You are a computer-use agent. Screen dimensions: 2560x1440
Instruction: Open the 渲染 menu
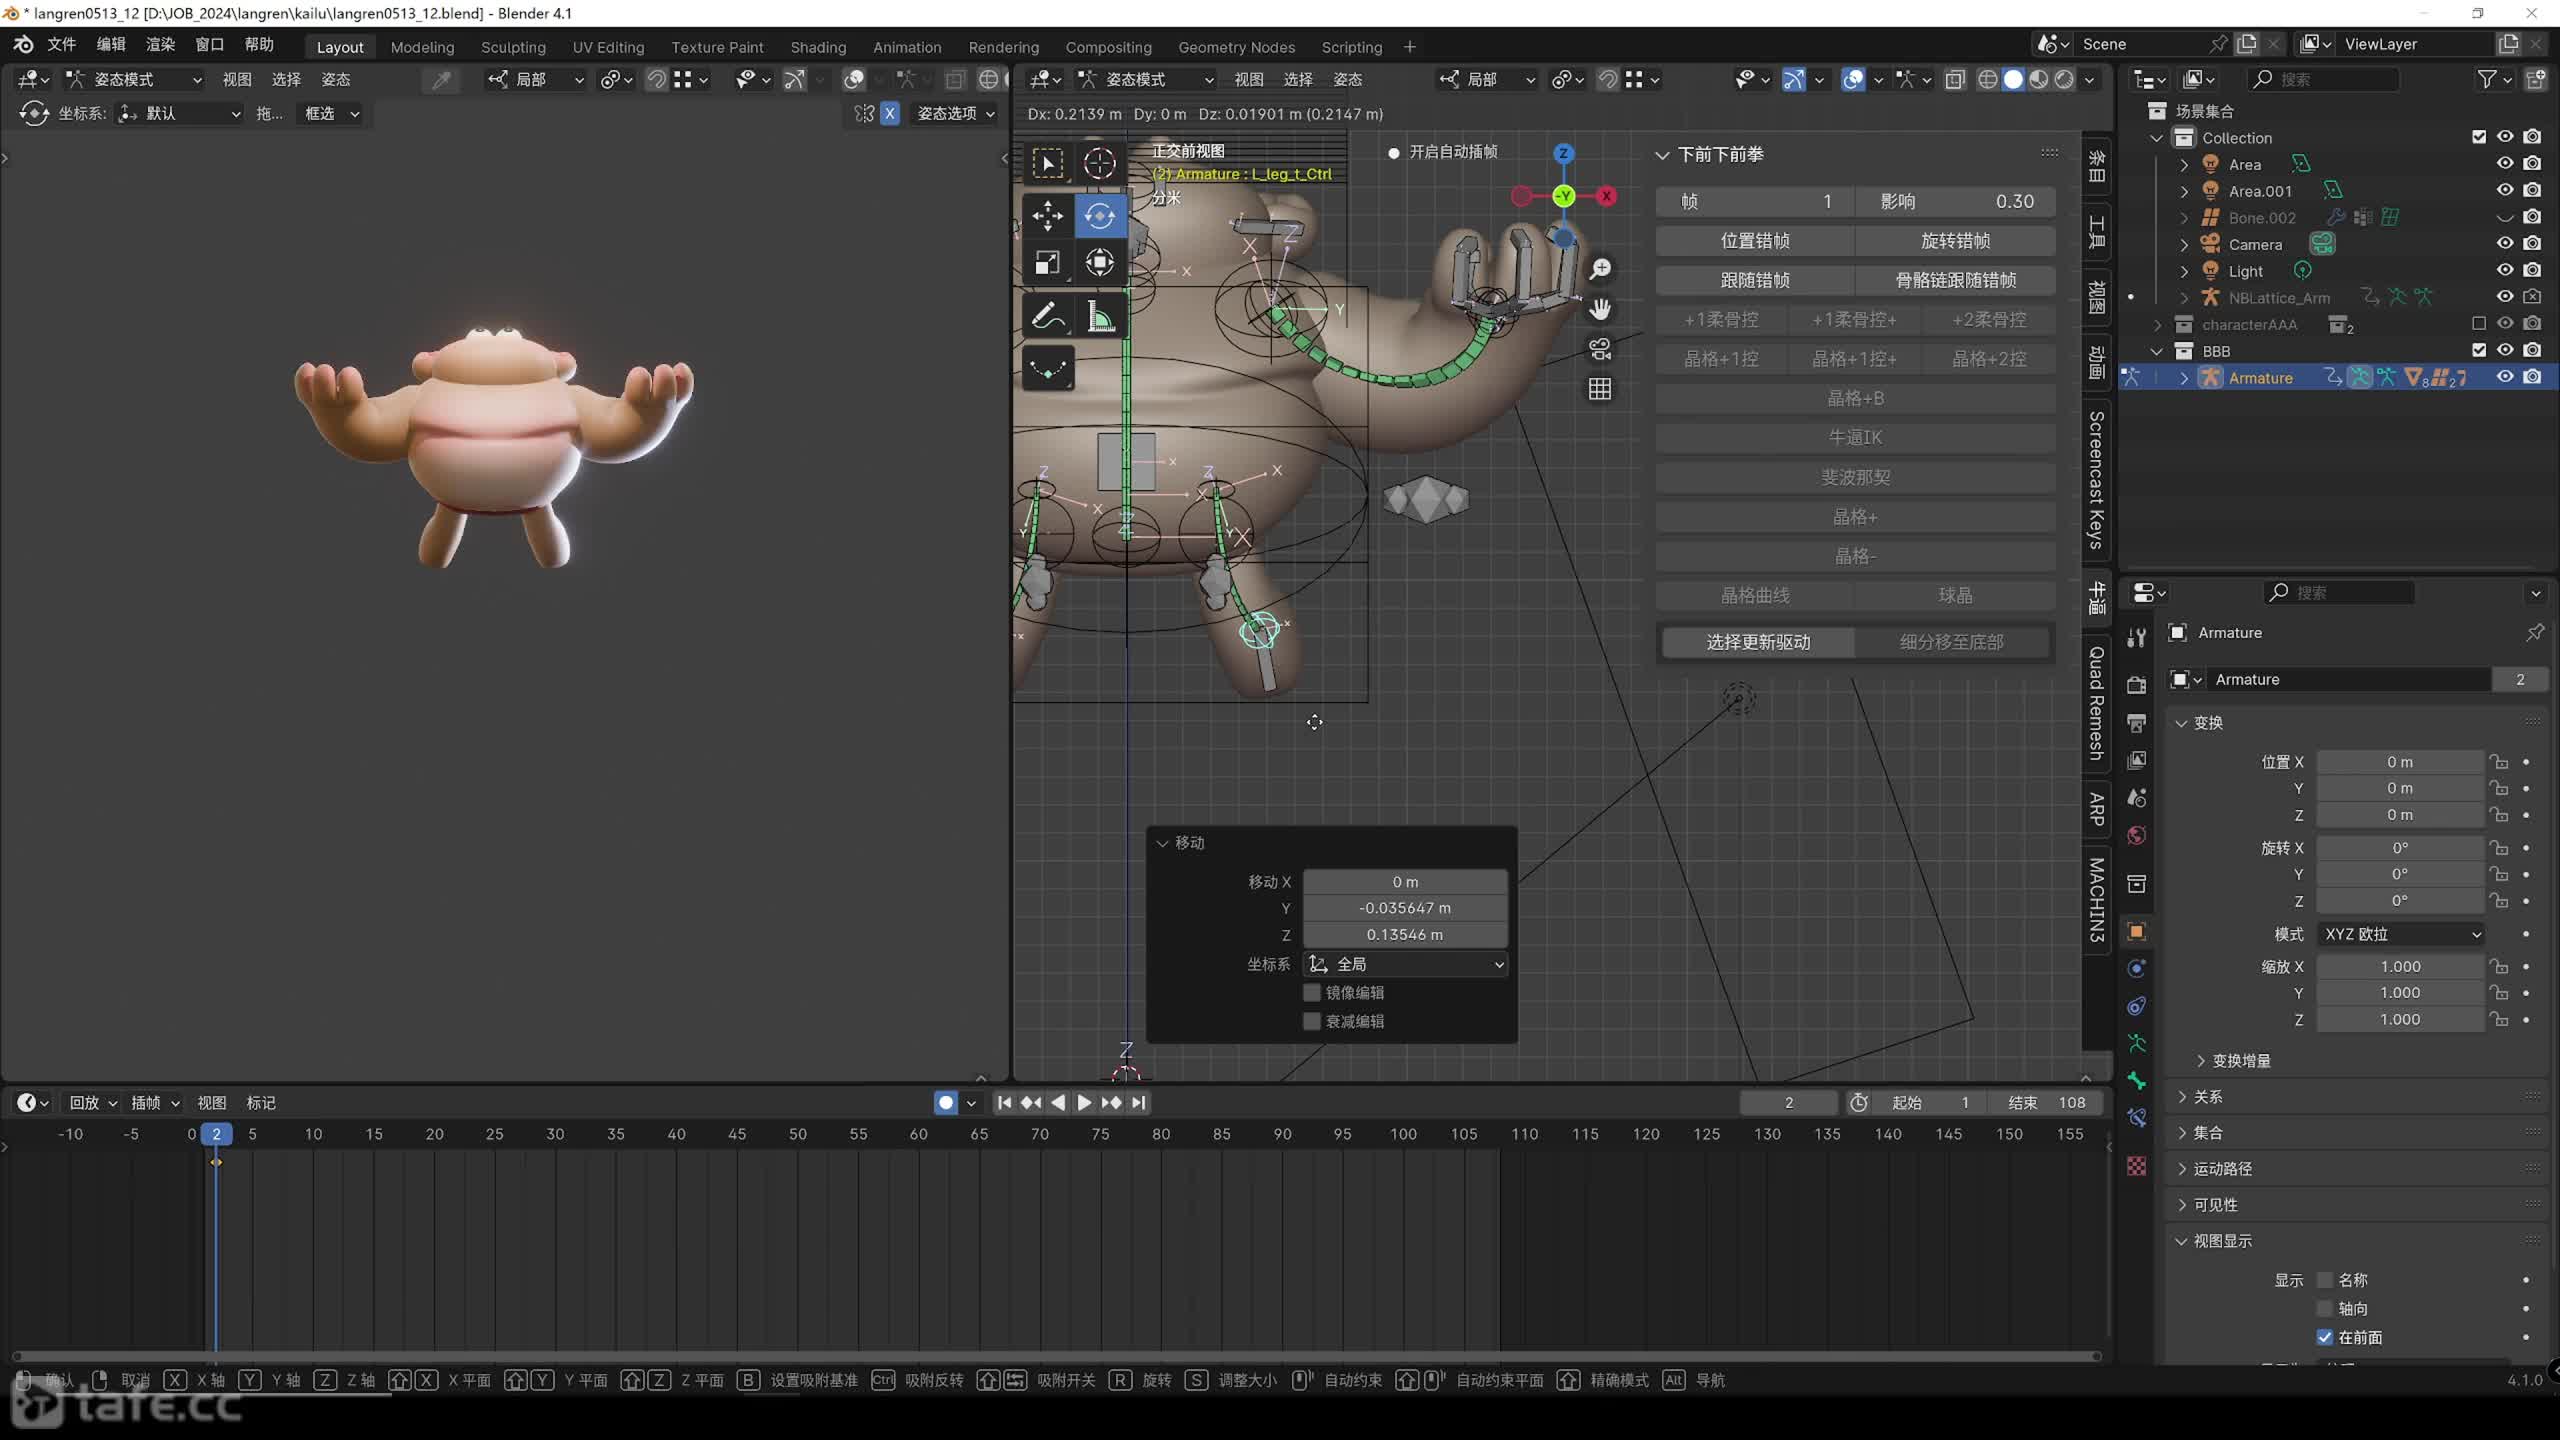point(160,44)
